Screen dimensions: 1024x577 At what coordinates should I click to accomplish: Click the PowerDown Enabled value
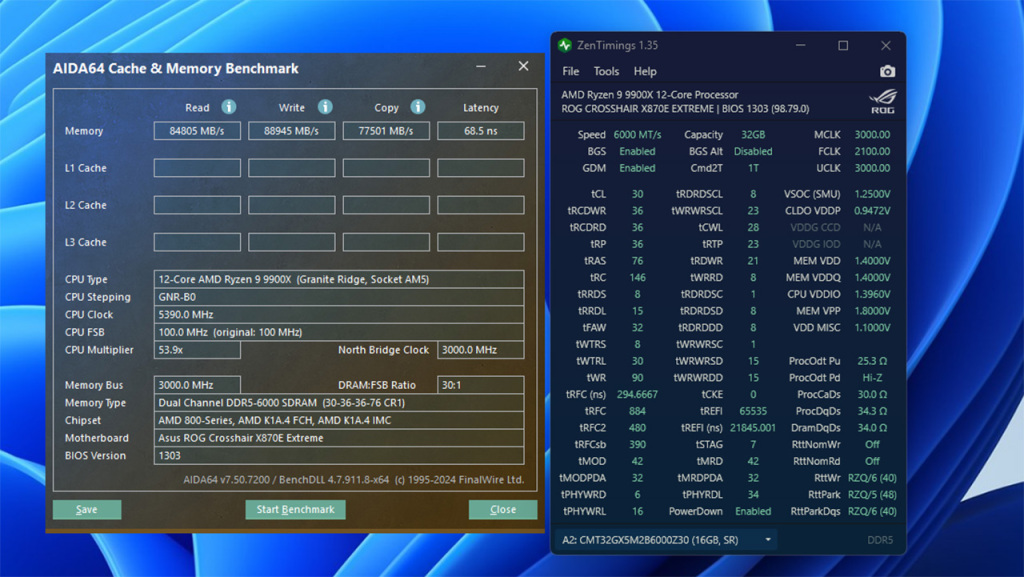tap(753, 511)
